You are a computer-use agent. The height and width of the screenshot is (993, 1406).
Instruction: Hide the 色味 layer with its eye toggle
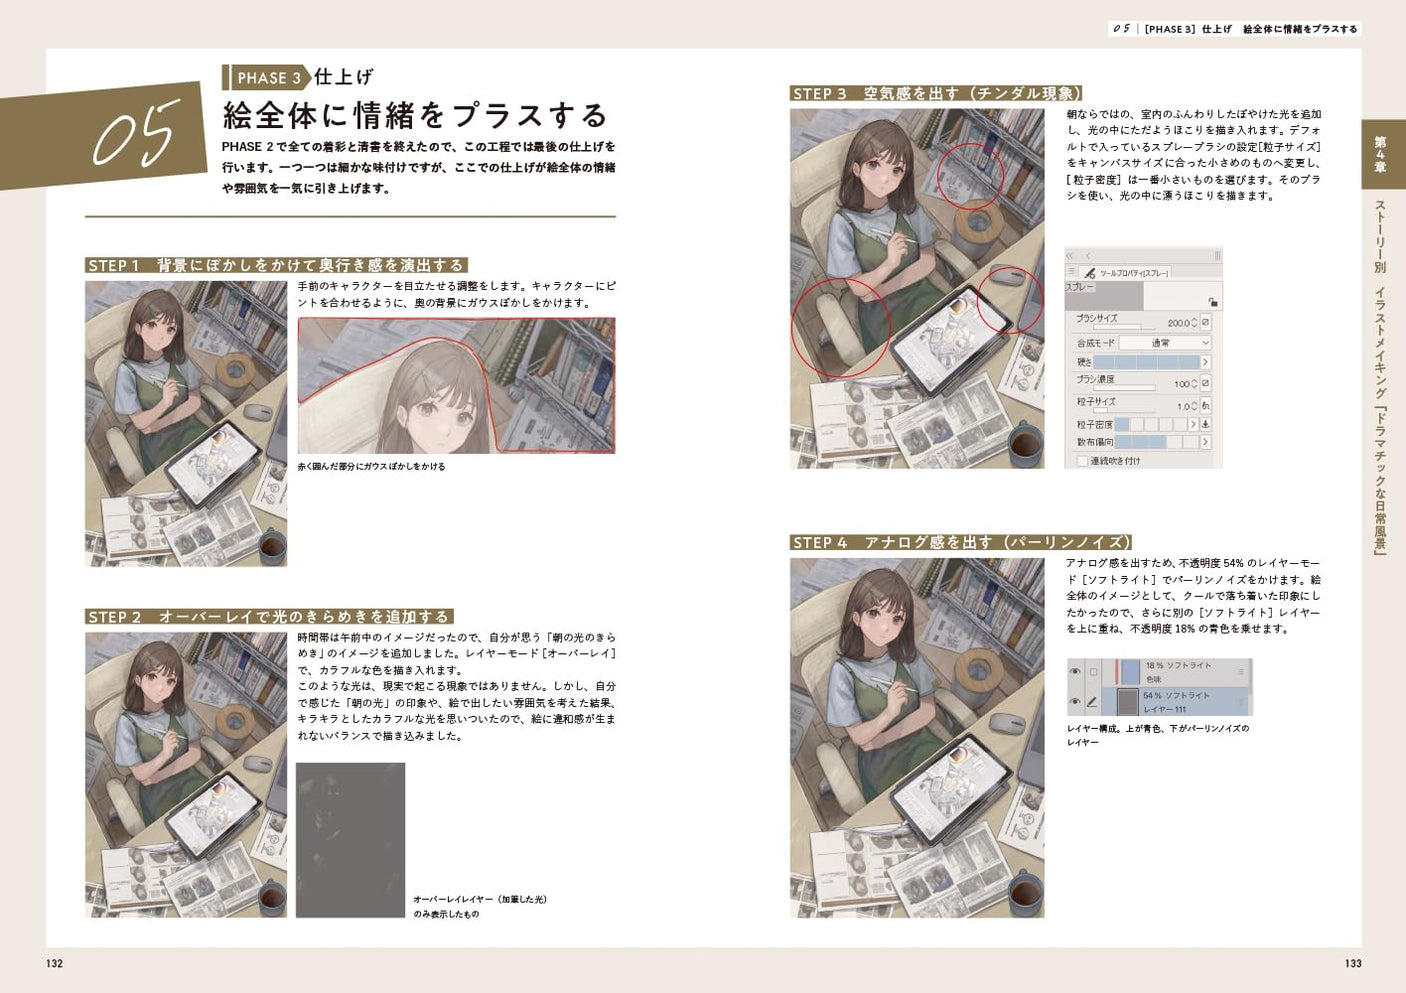tap(1074, 672)
